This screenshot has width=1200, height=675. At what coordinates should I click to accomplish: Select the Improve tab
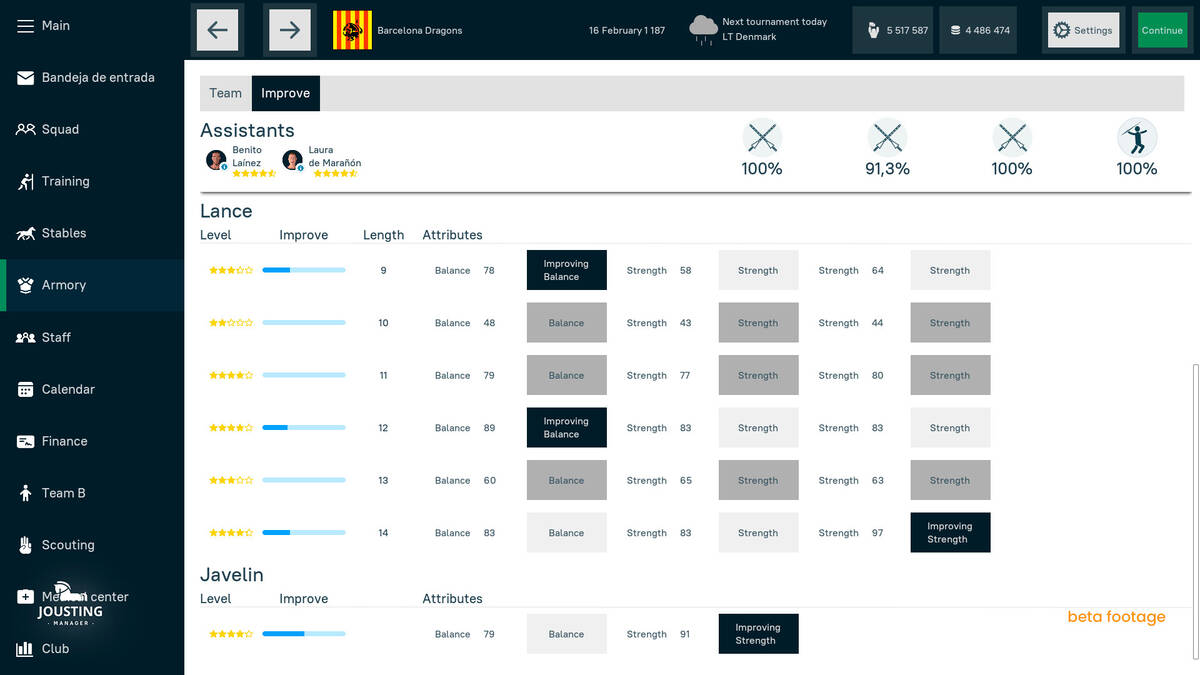point(286,93)
